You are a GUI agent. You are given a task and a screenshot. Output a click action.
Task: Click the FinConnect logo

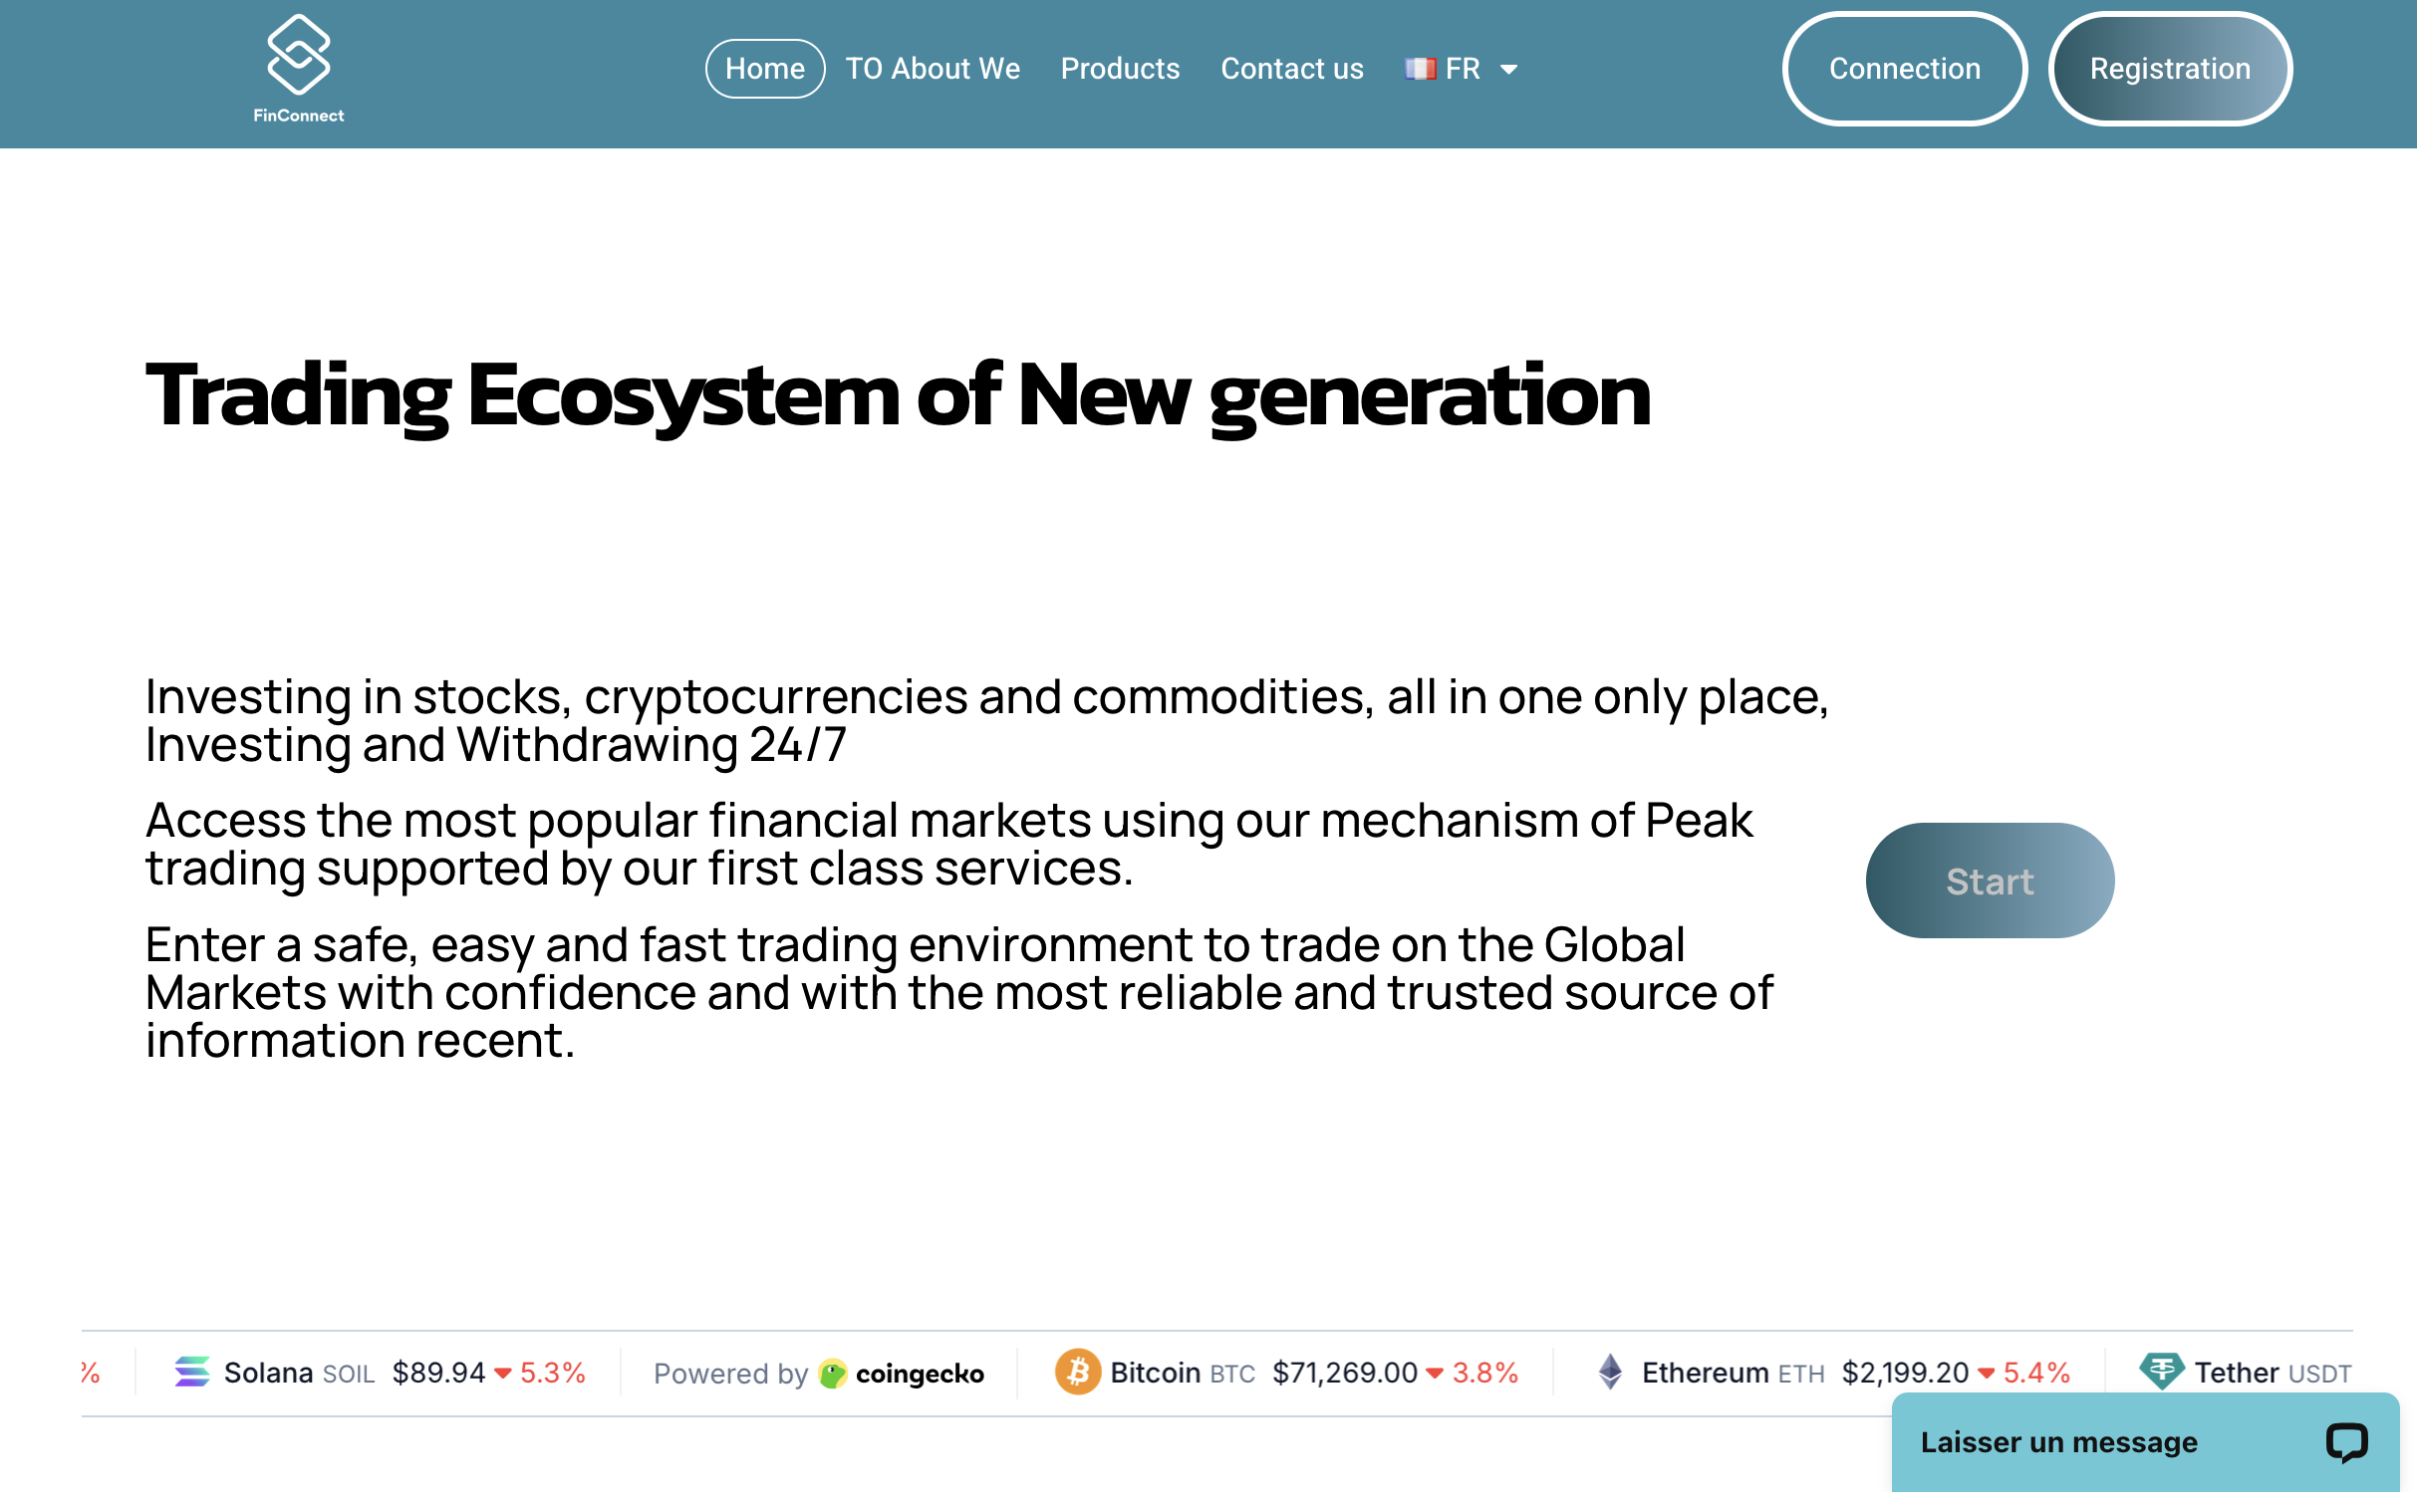tap(298, 66)
